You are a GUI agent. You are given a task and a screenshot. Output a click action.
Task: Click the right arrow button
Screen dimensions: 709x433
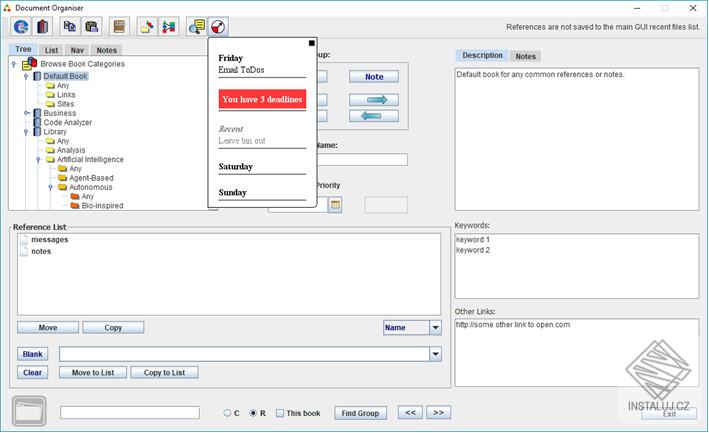pyautogui.click(x=374, y=100)
